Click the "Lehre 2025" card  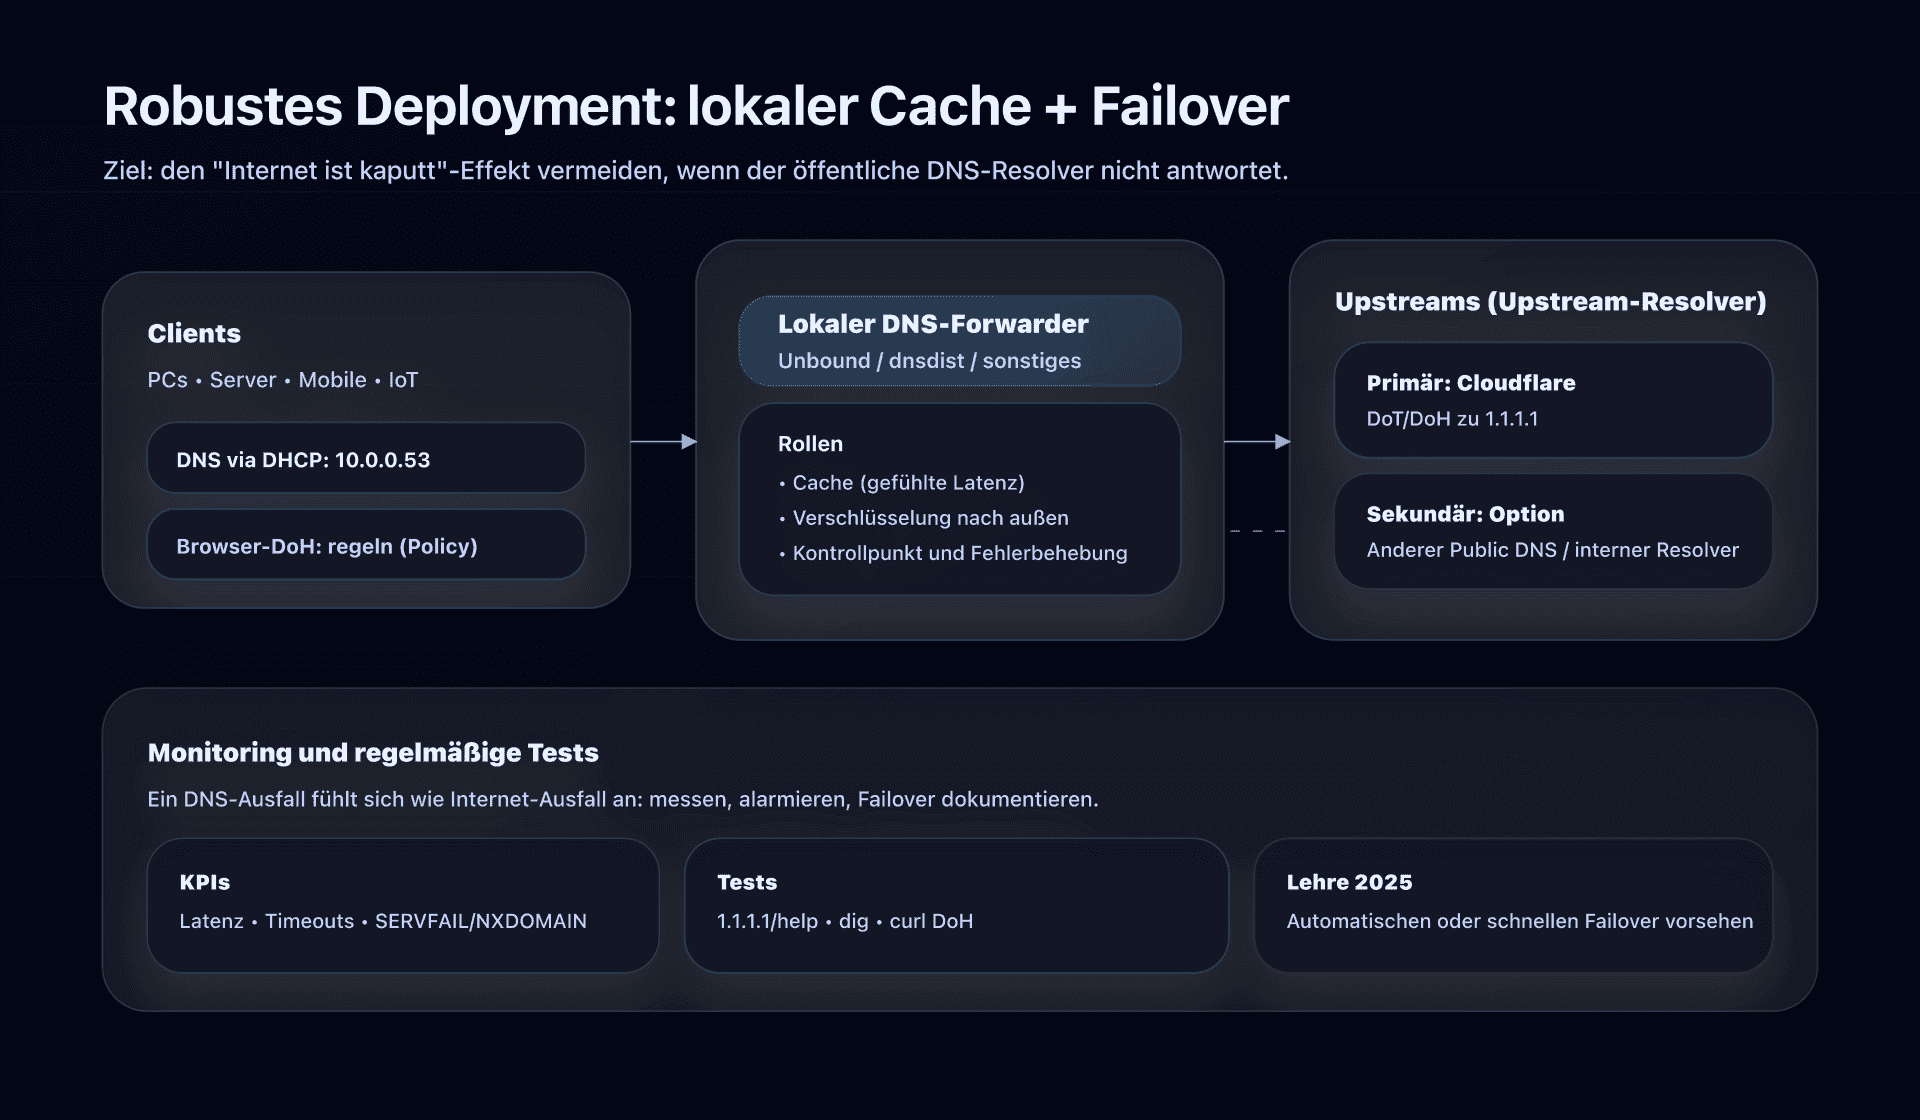[x=1513, y=903]
